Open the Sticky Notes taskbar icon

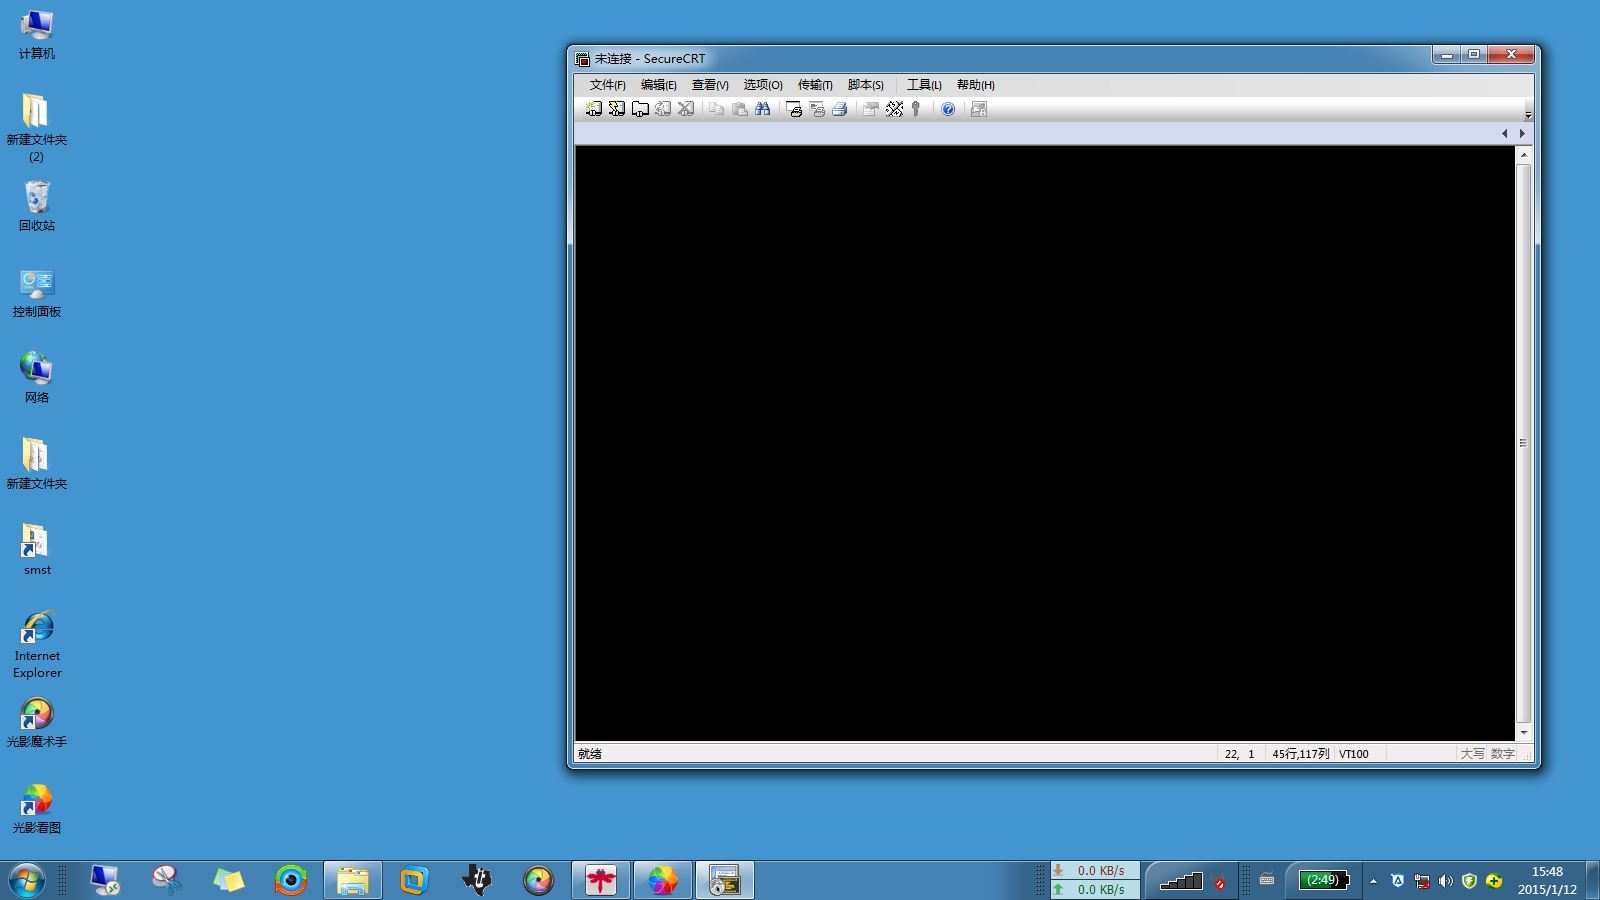(x=229, y=880)
